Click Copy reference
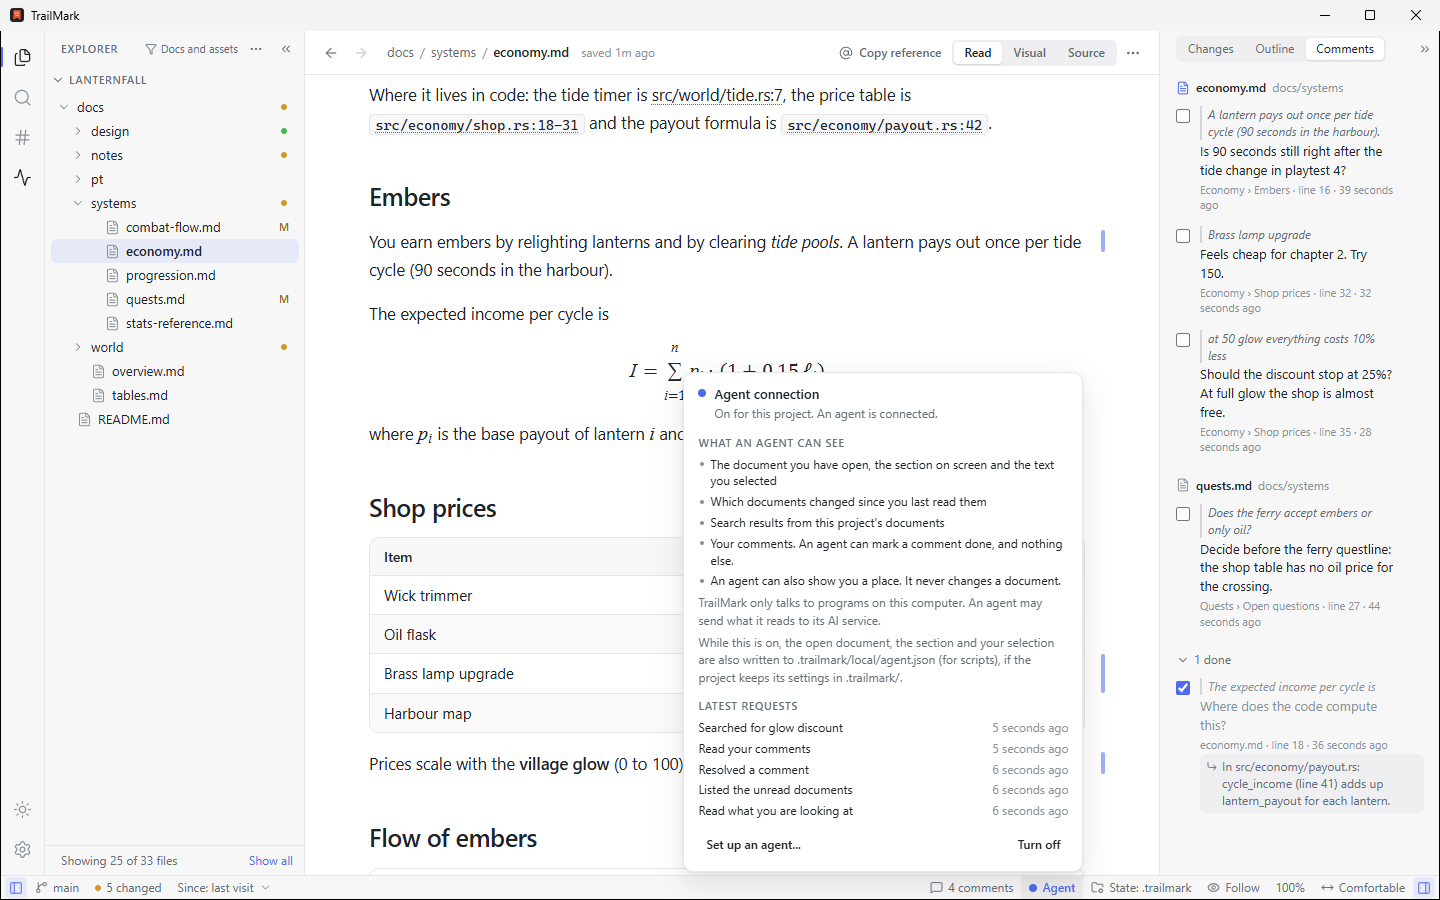1440x900 pixels. (x=890, y=53)
